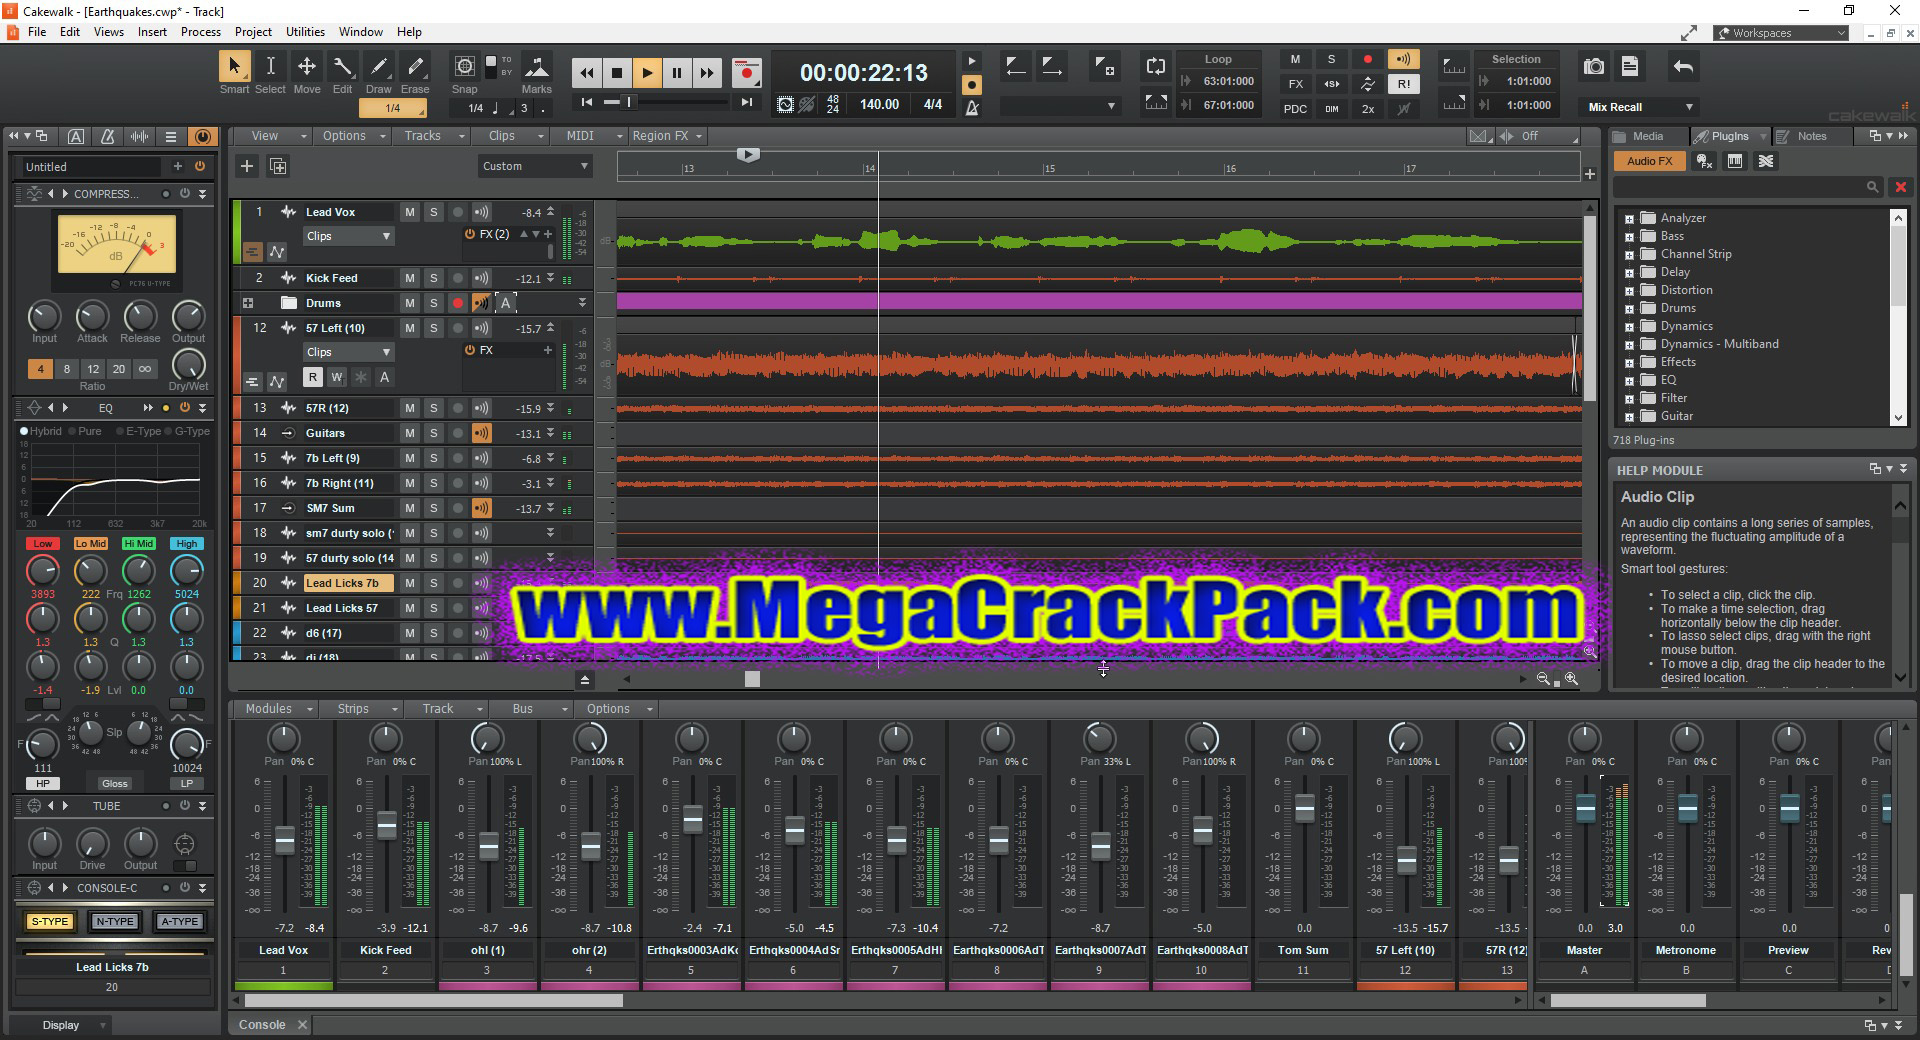
Task: Open the Audio FX plugin category
Action: (x=1649, y=161)
